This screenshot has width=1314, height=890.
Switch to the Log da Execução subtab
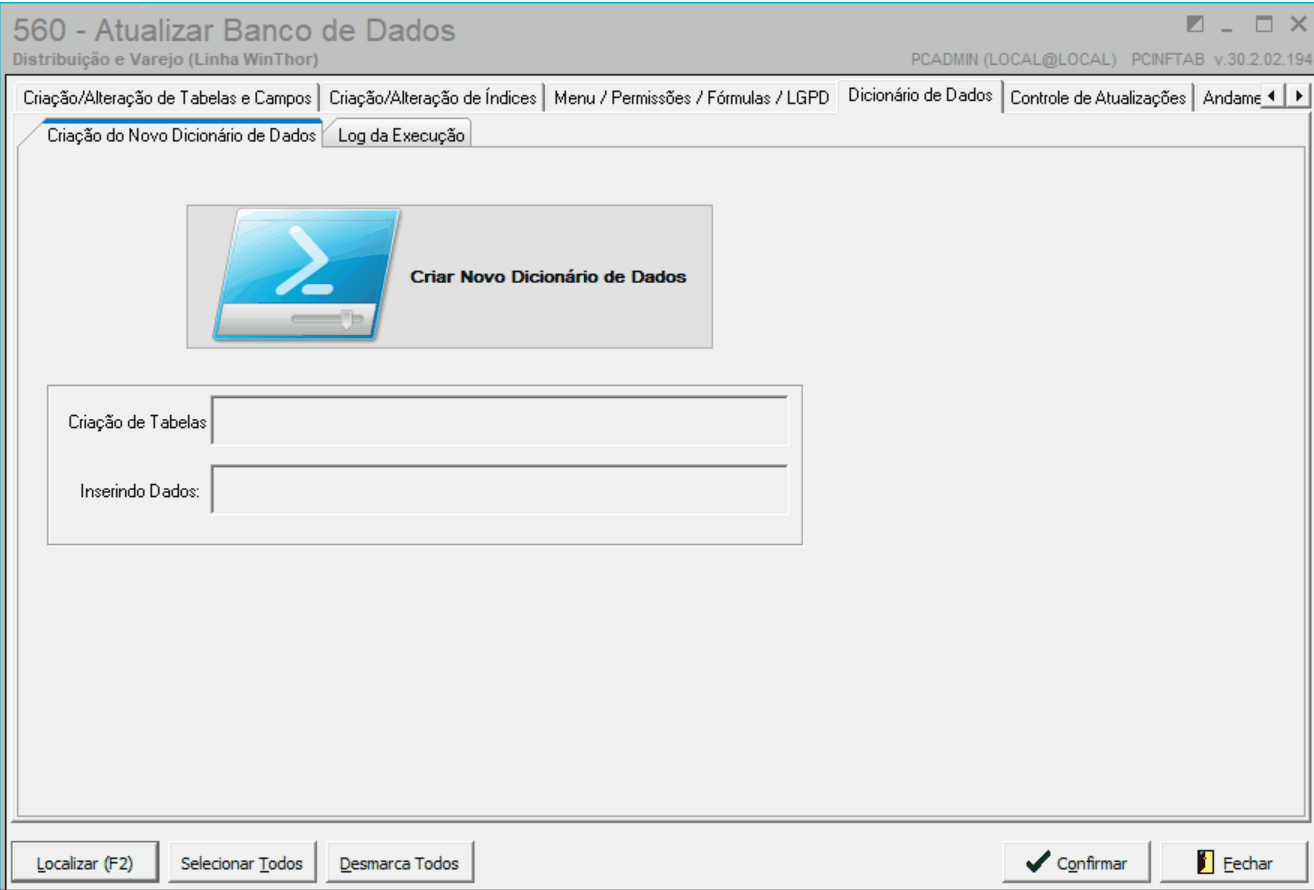pos(401,136)
